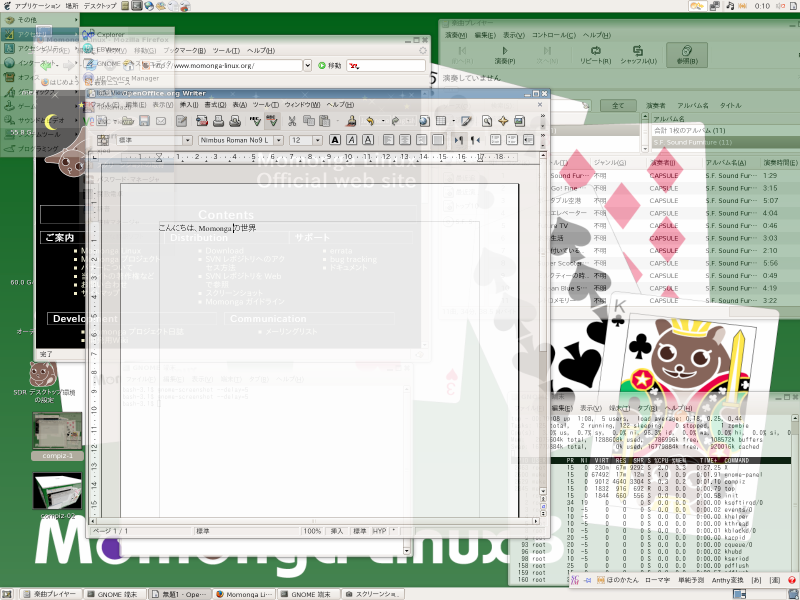
Task: Open the paragraph style dropdown in Writer
Action: click(187, 140)
